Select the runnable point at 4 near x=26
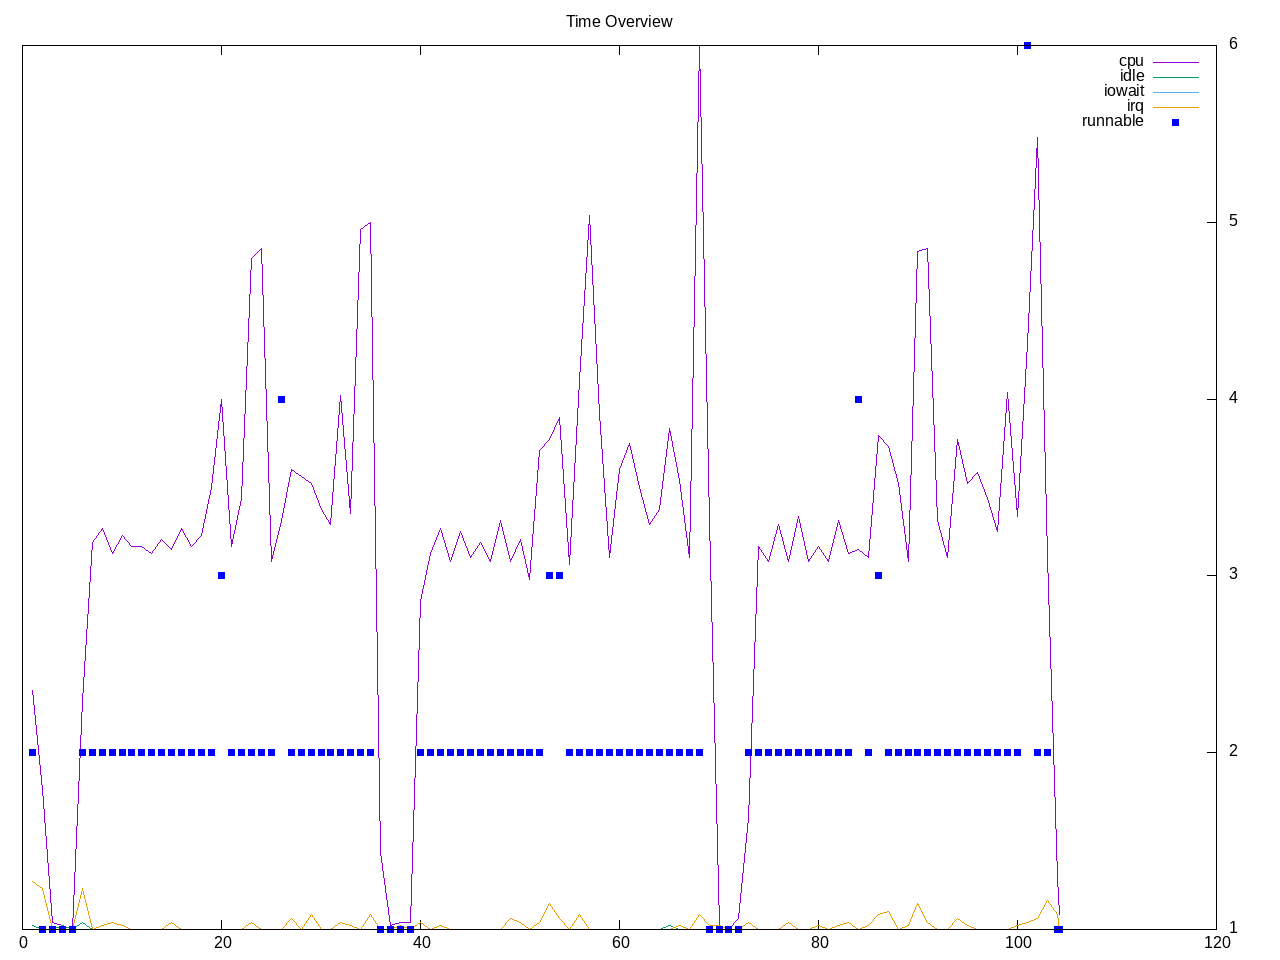The height and width of the screenshot is (960, 1280). [x=281, y=399]
